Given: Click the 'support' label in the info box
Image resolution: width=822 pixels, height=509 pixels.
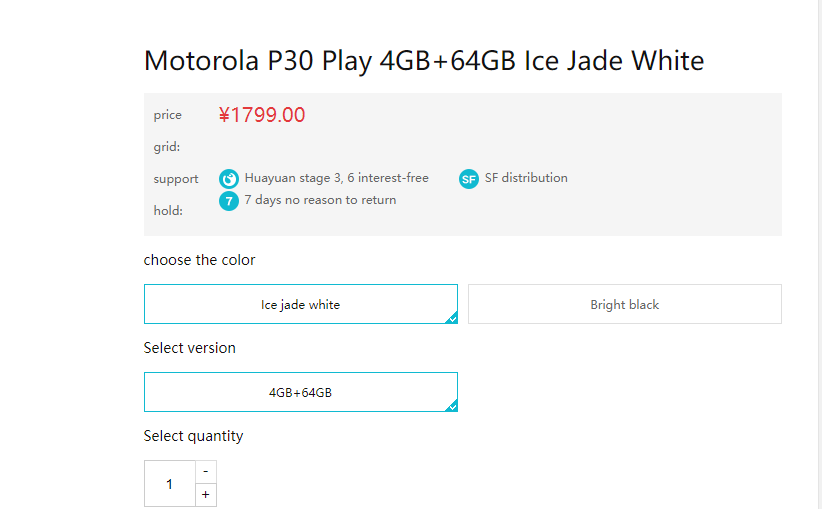Looking at the screenshot, I should point(176,179).
